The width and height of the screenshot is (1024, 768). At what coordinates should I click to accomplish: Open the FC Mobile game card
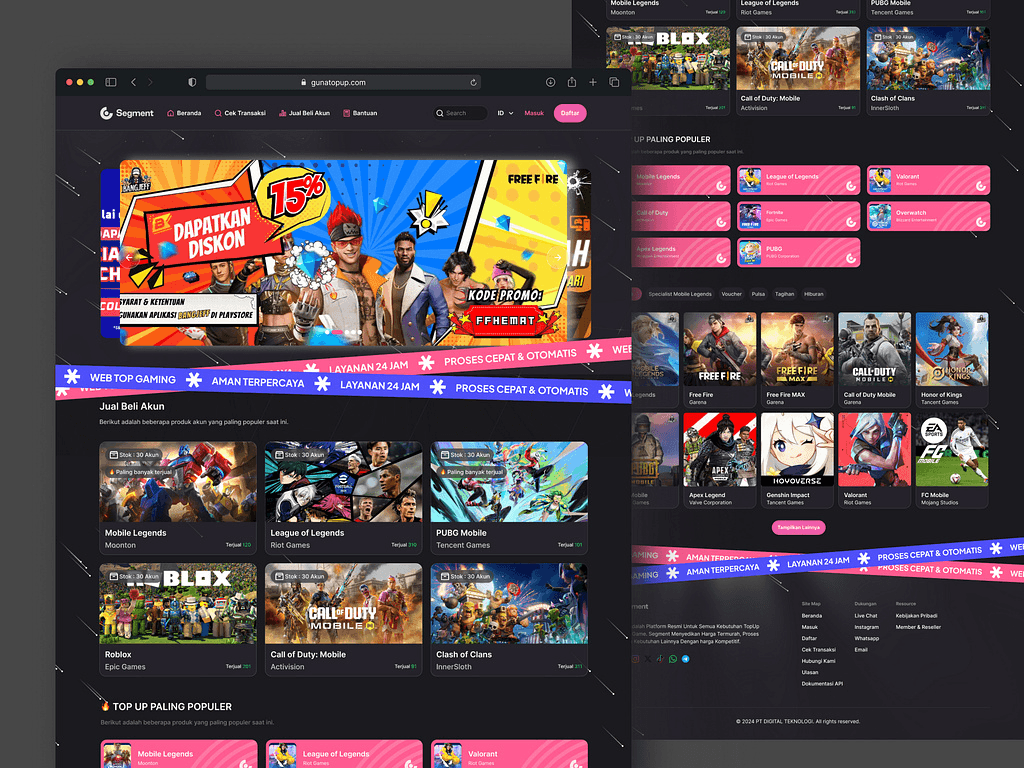point(952,460)
